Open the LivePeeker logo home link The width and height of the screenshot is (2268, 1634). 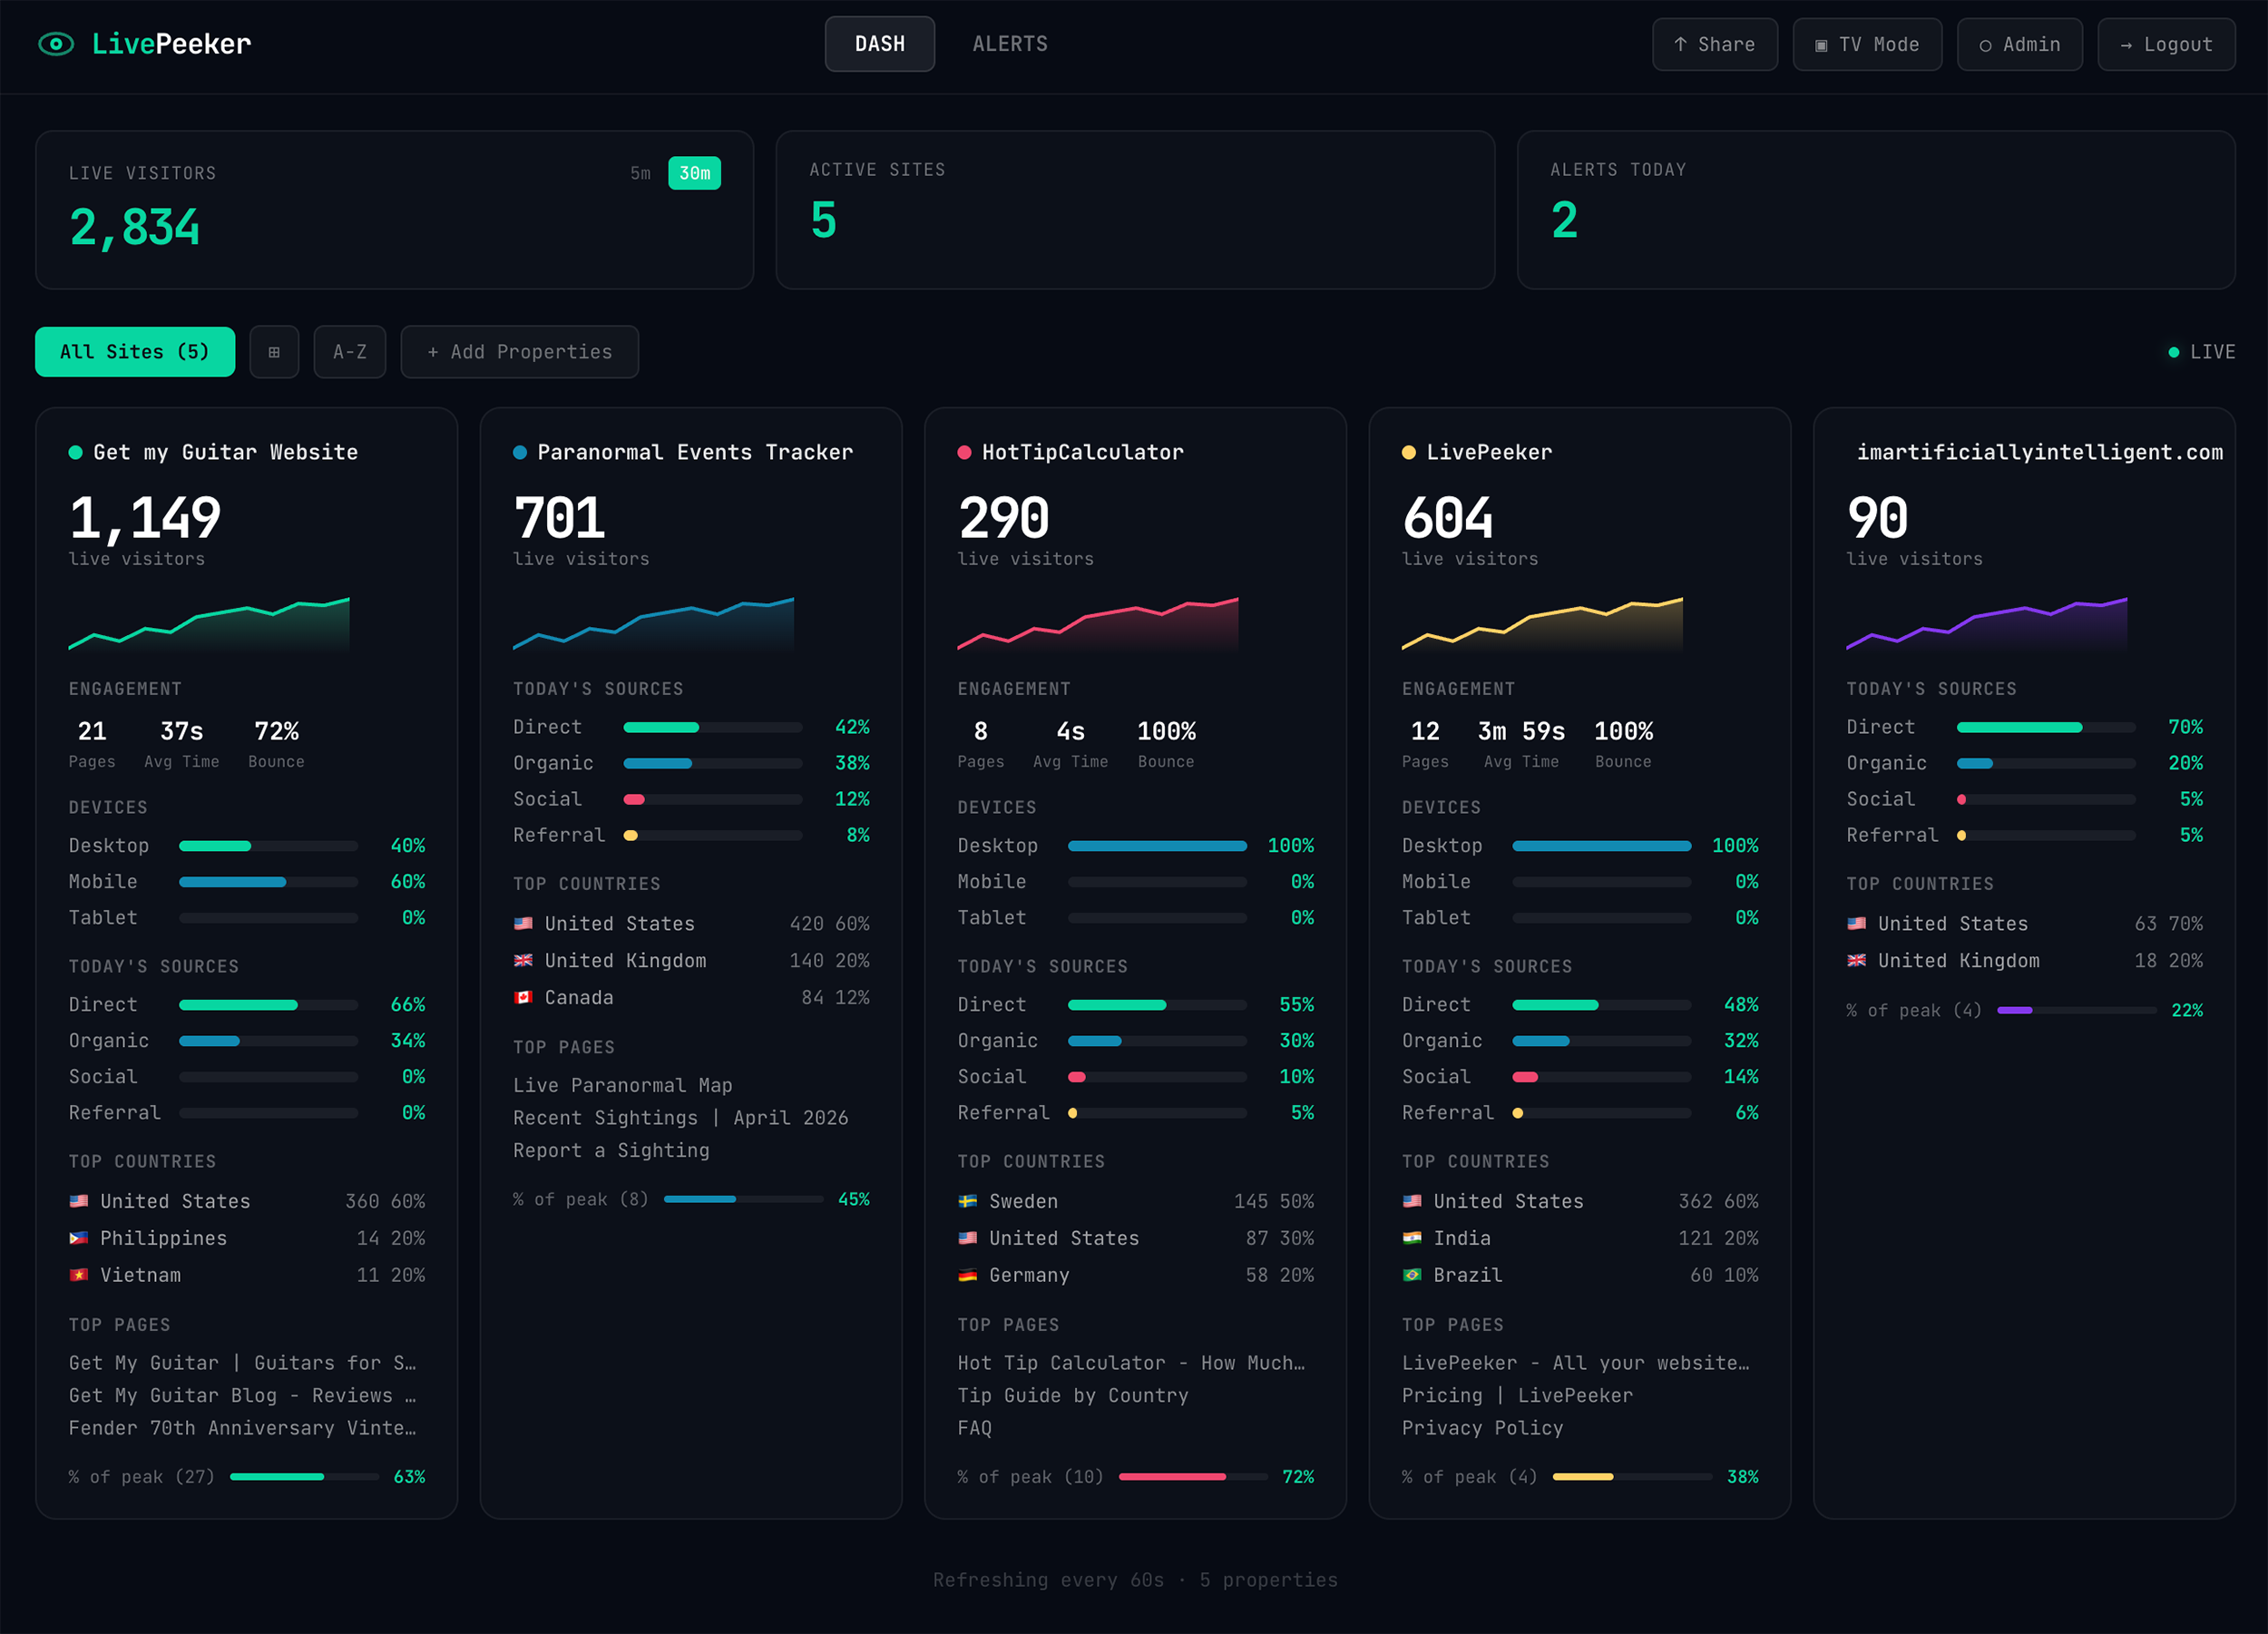pos(145,44)
